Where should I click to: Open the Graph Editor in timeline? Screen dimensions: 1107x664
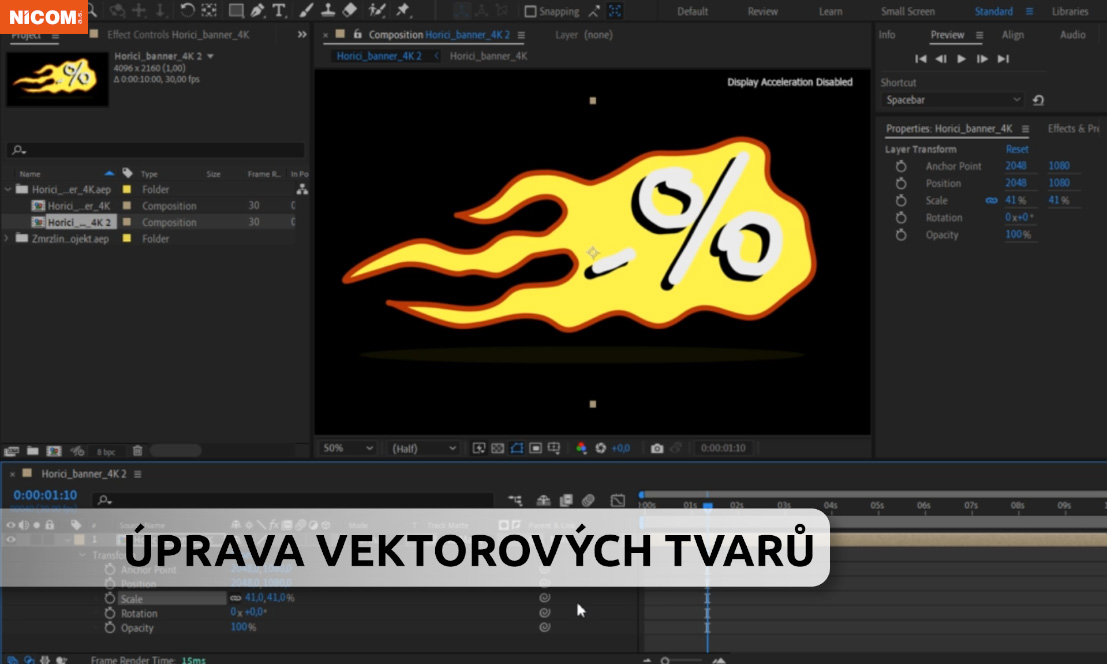[618, 500]
